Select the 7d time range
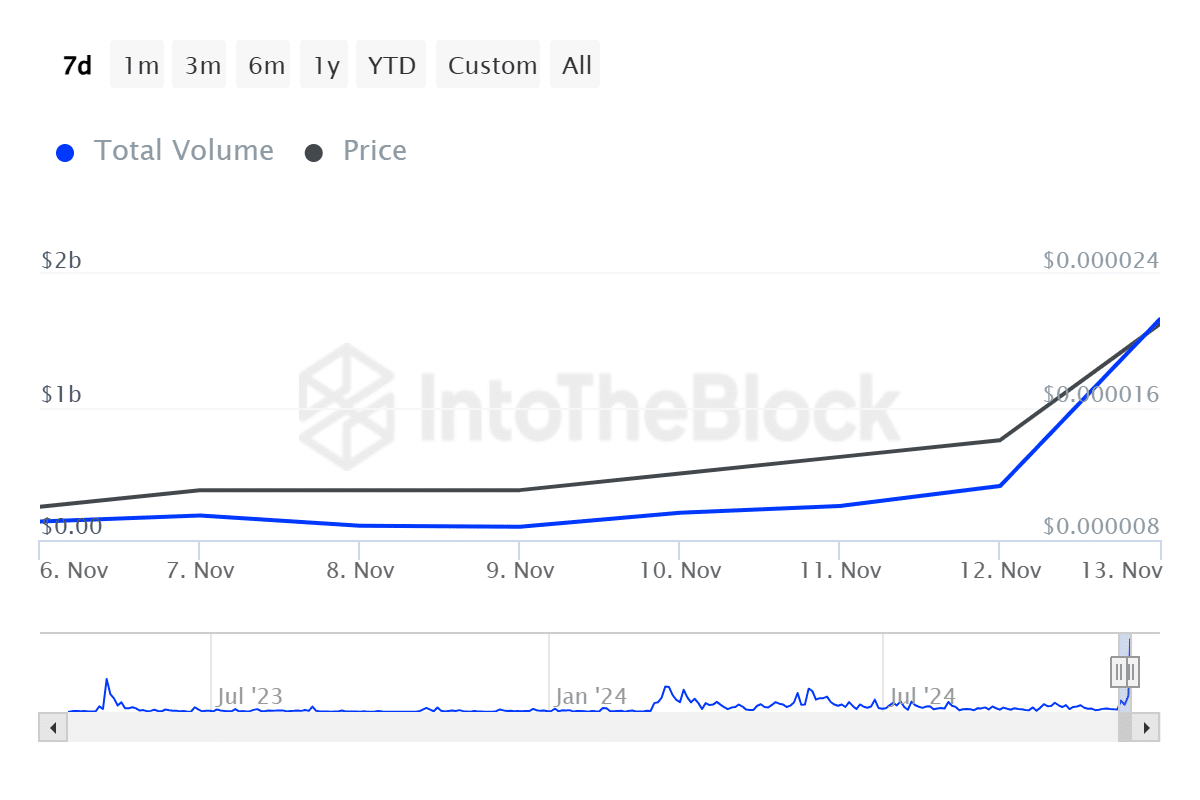This screenshot has width=1200, height=800. pyautogui.click(x=76, y=64)
